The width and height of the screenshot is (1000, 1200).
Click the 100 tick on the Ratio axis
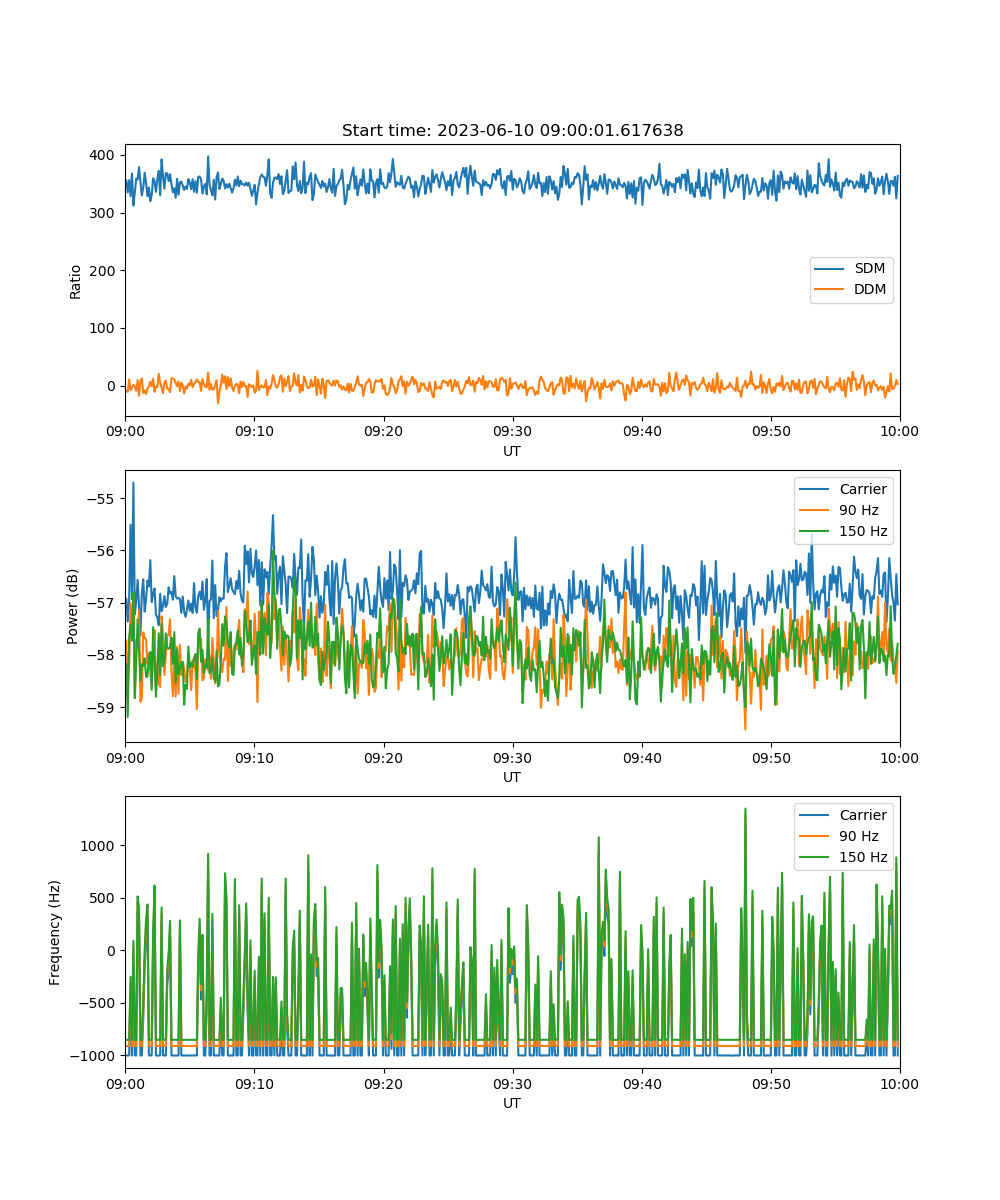point(104,328)
